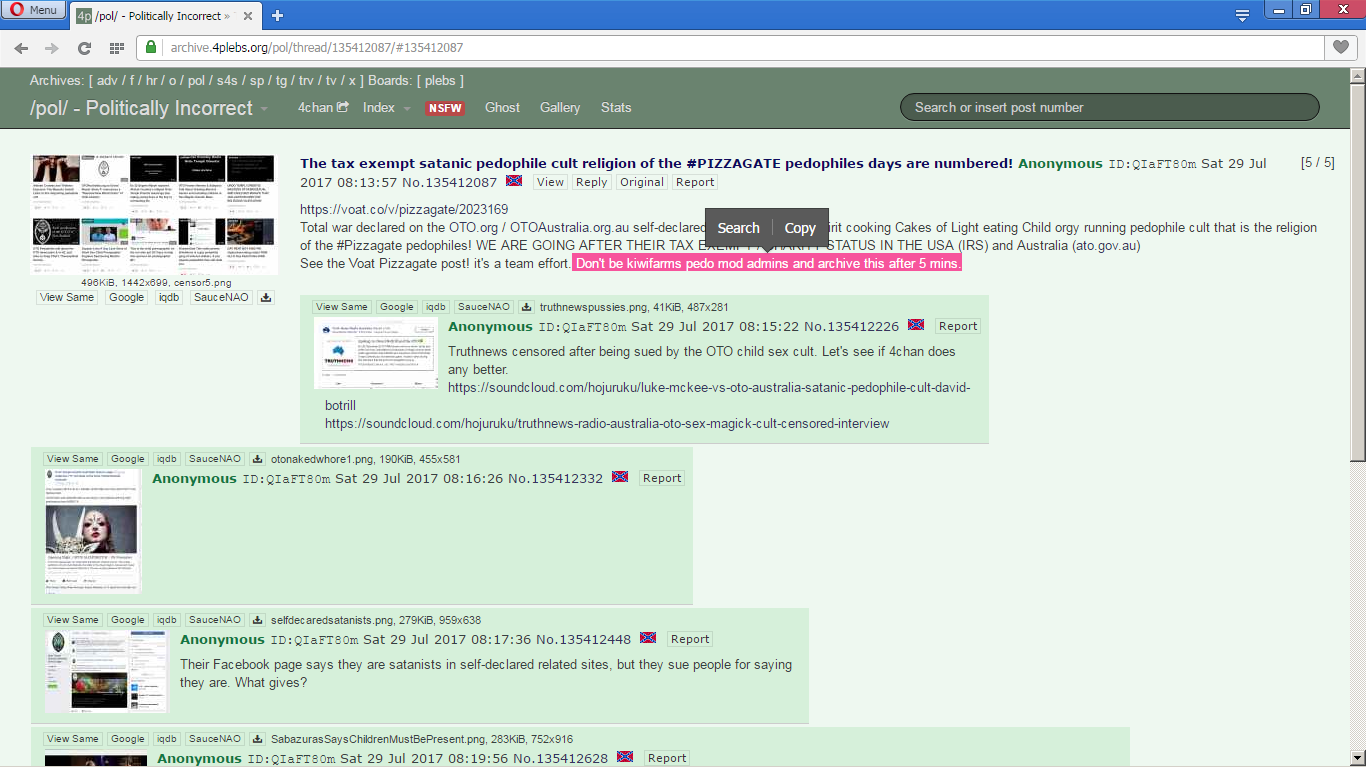Open a new browser tab
Image resolution: width=1366 pixels, height=768 pixels.
point(277,15)
